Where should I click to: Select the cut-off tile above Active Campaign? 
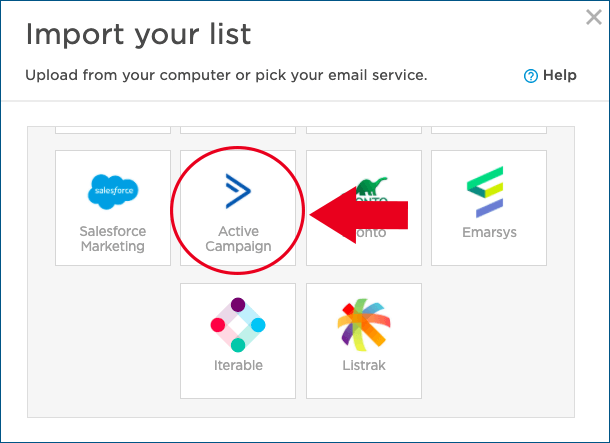tap(238, 129)
